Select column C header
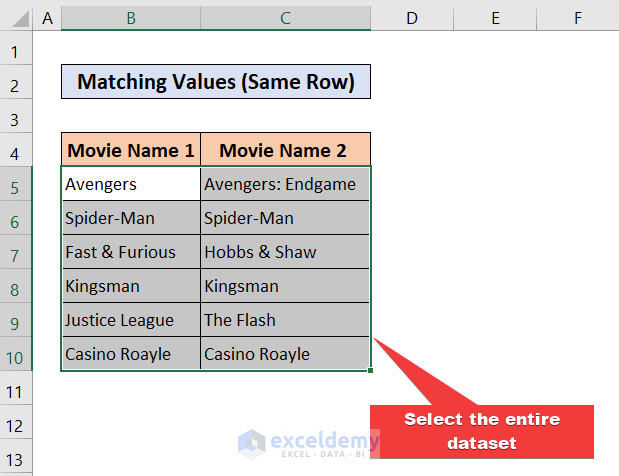 pos(285,17)
